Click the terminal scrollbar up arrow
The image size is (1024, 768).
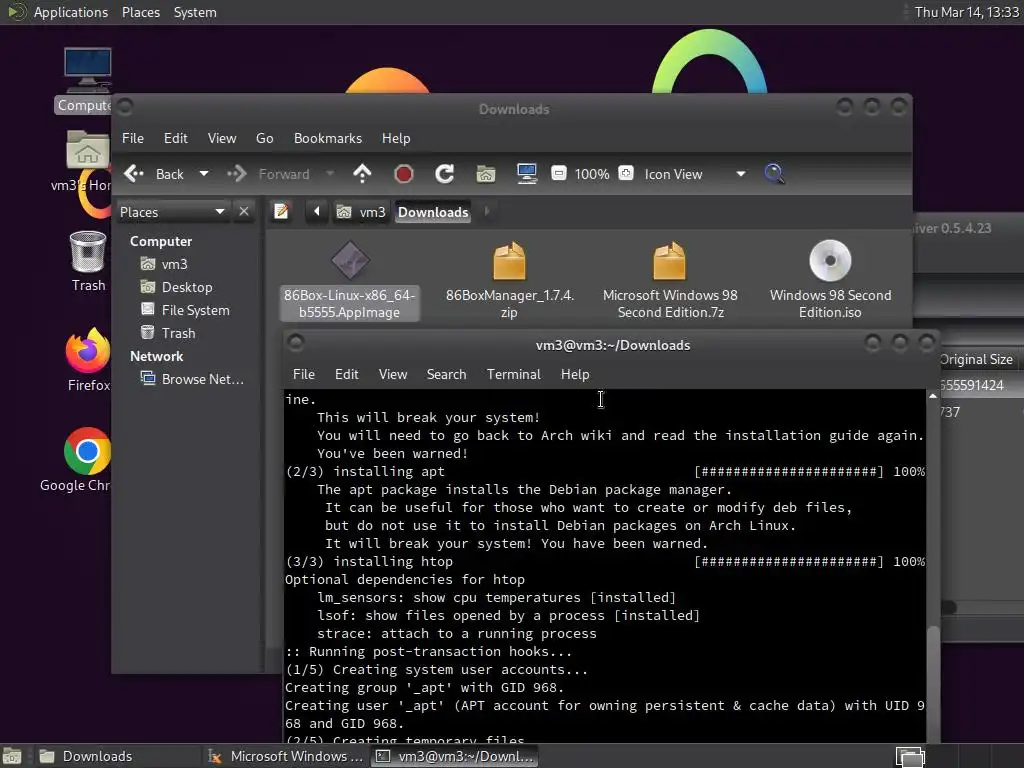(933, 396)
